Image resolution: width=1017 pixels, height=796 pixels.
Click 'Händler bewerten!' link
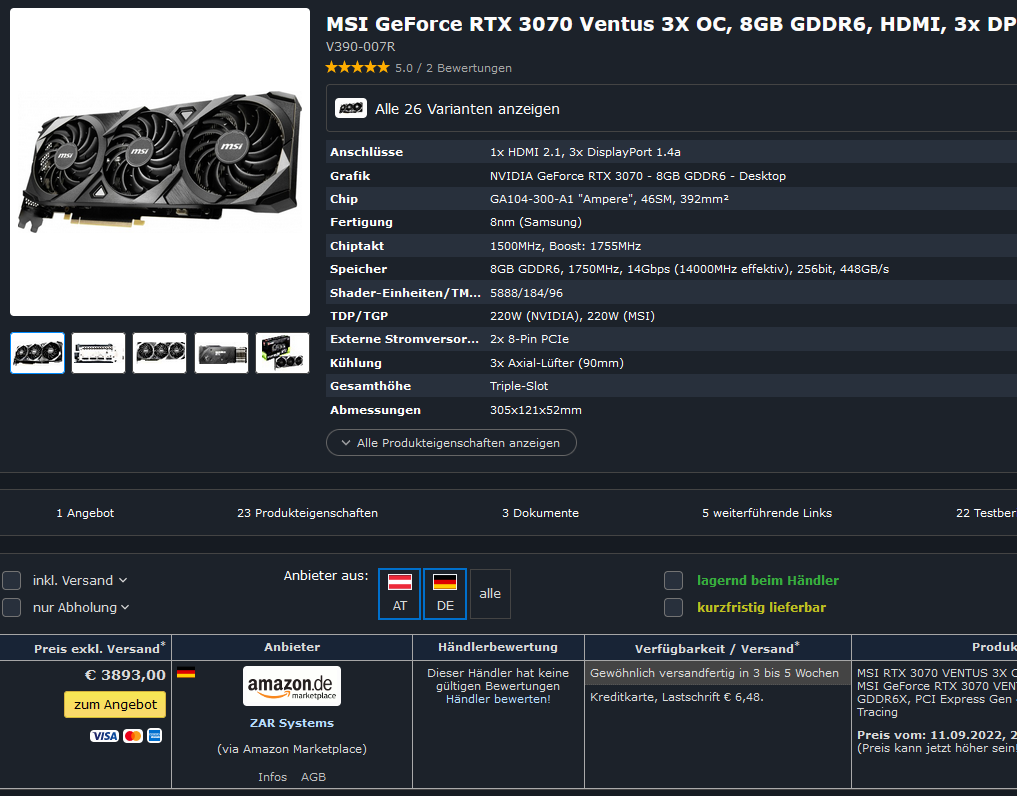(498, 699)
